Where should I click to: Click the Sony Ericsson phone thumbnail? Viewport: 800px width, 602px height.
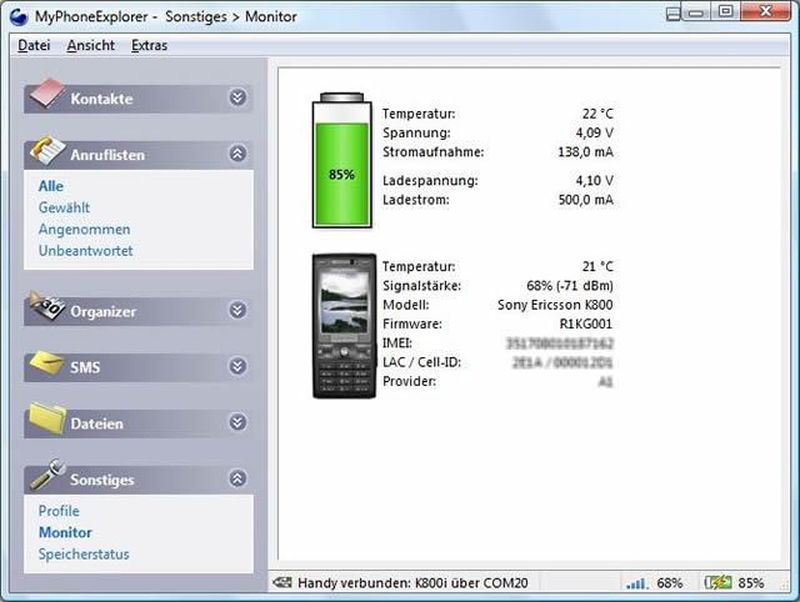tap(344, 326)
